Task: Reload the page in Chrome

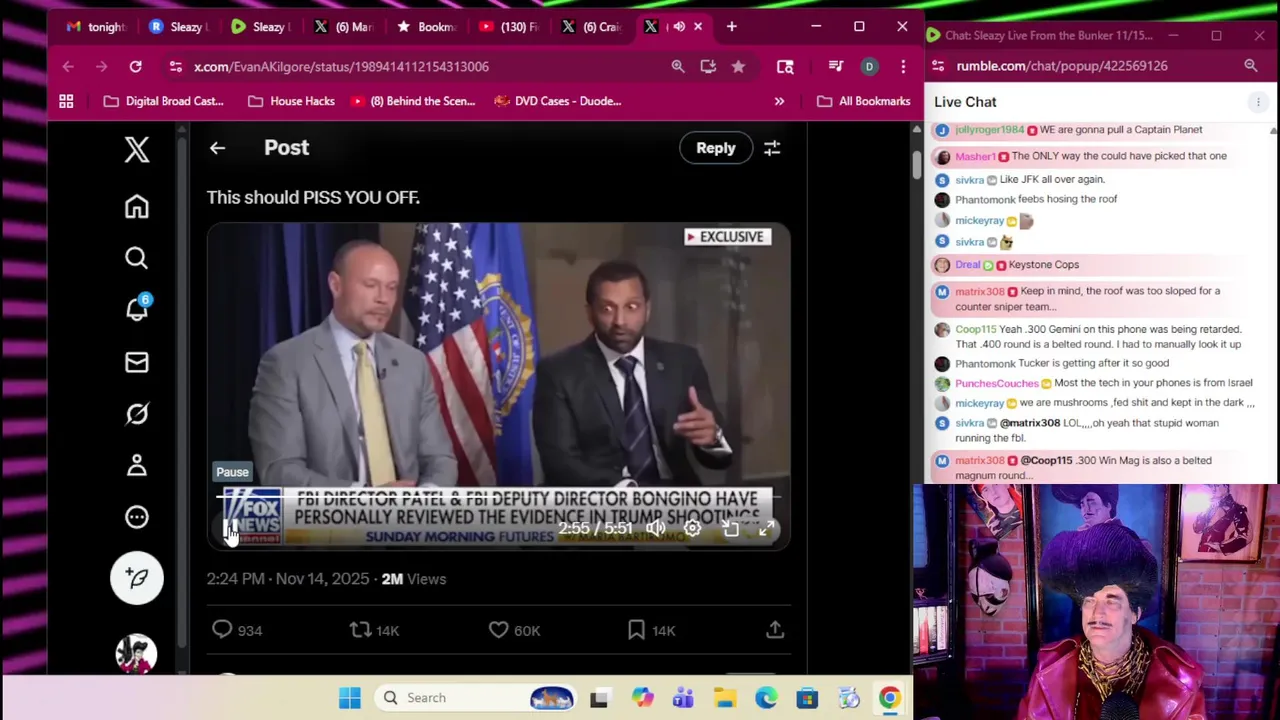Action: click(135, 66)
